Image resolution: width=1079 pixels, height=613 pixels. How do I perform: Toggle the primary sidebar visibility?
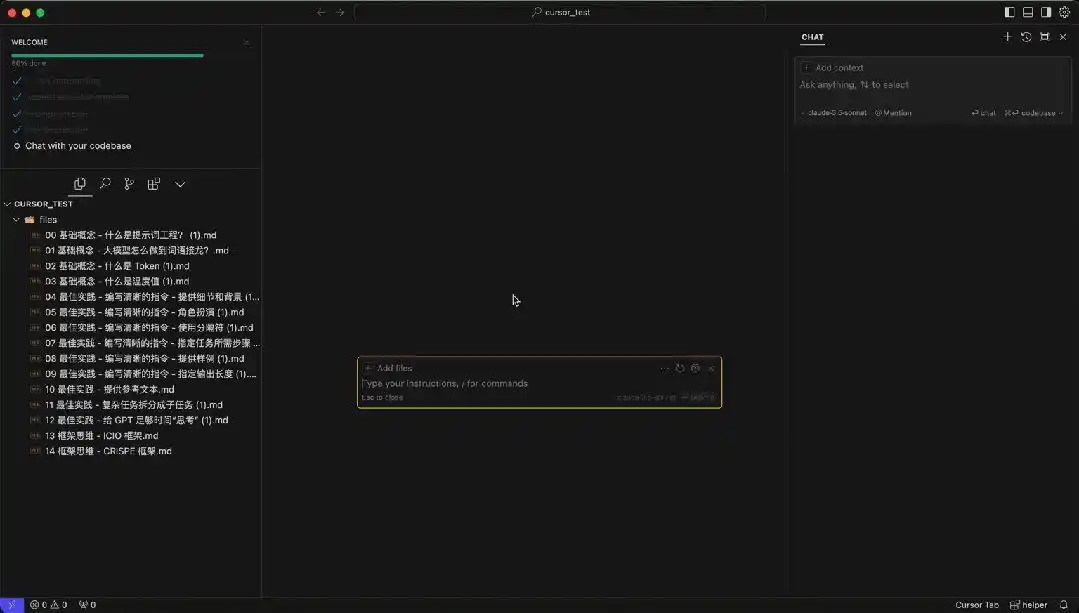(1009, 12)
